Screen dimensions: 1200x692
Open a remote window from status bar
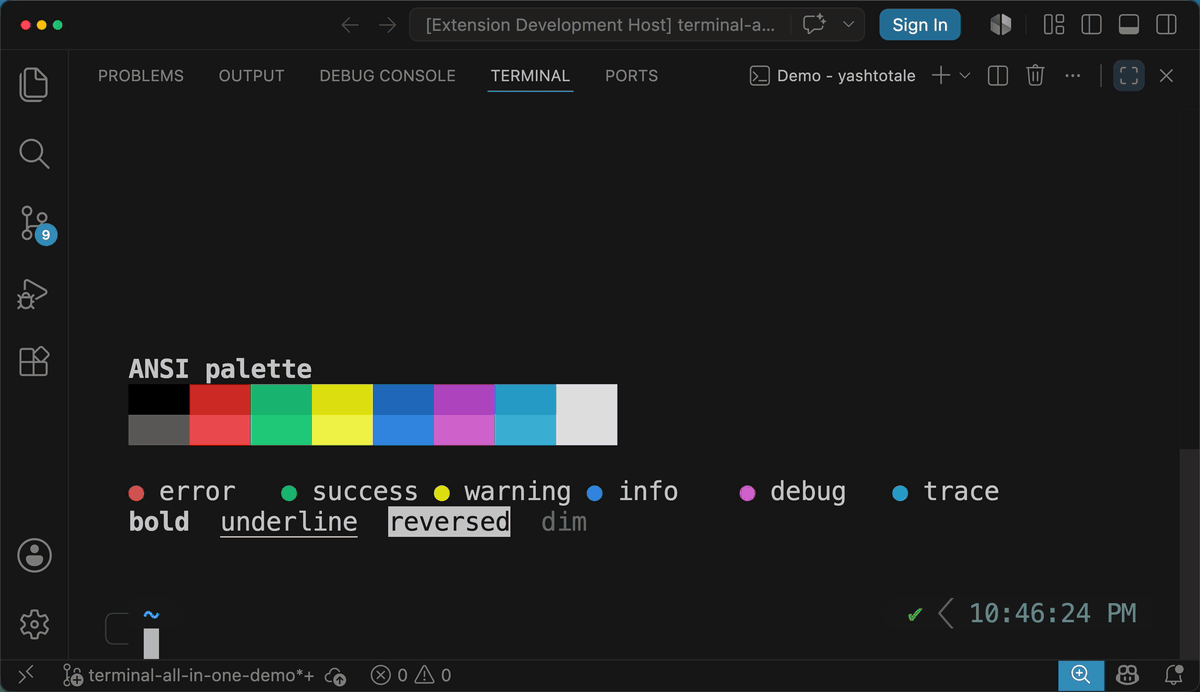pyautogui.click(x=26, y=675)
